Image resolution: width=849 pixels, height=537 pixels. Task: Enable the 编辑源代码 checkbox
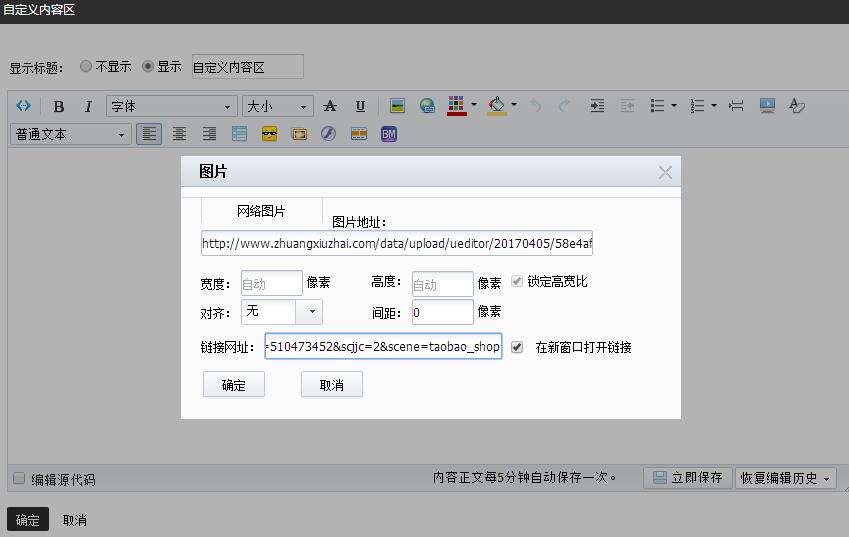[x=19, y=479]
